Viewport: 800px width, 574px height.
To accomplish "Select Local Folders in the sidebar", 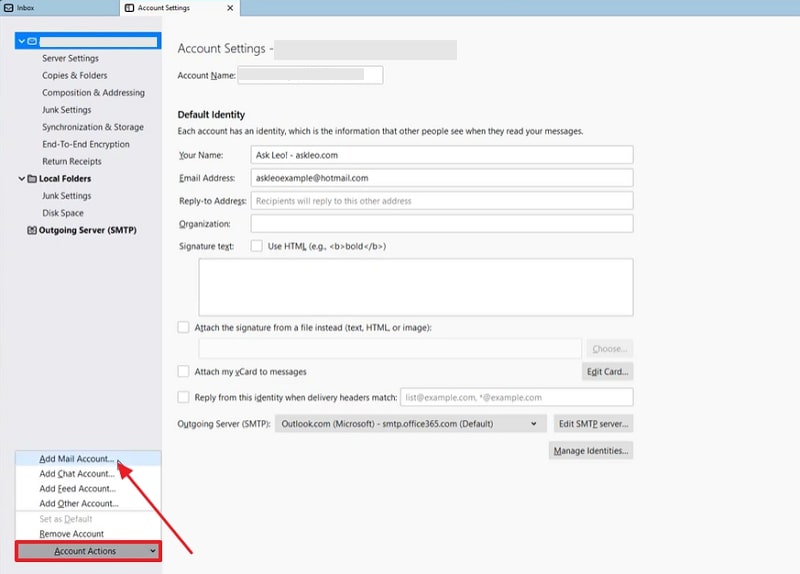I will click(x=65, y=179).
